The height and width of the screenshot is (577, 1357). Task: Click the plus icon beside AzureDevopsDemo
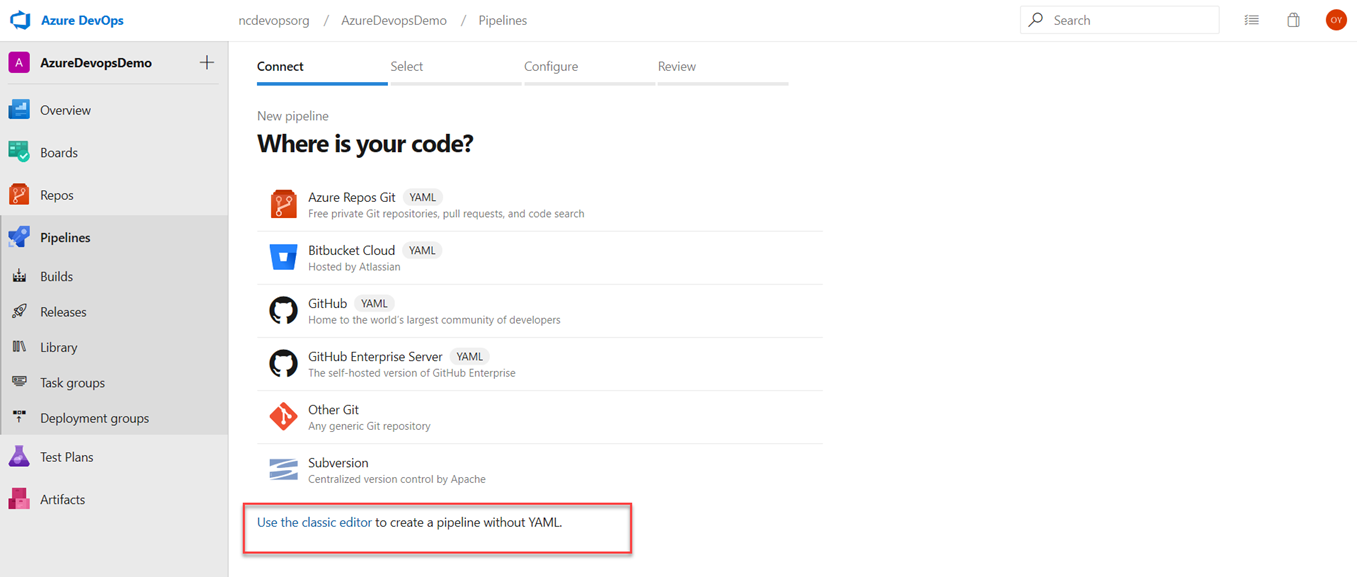pyautogui.click(x=207, y=62)
